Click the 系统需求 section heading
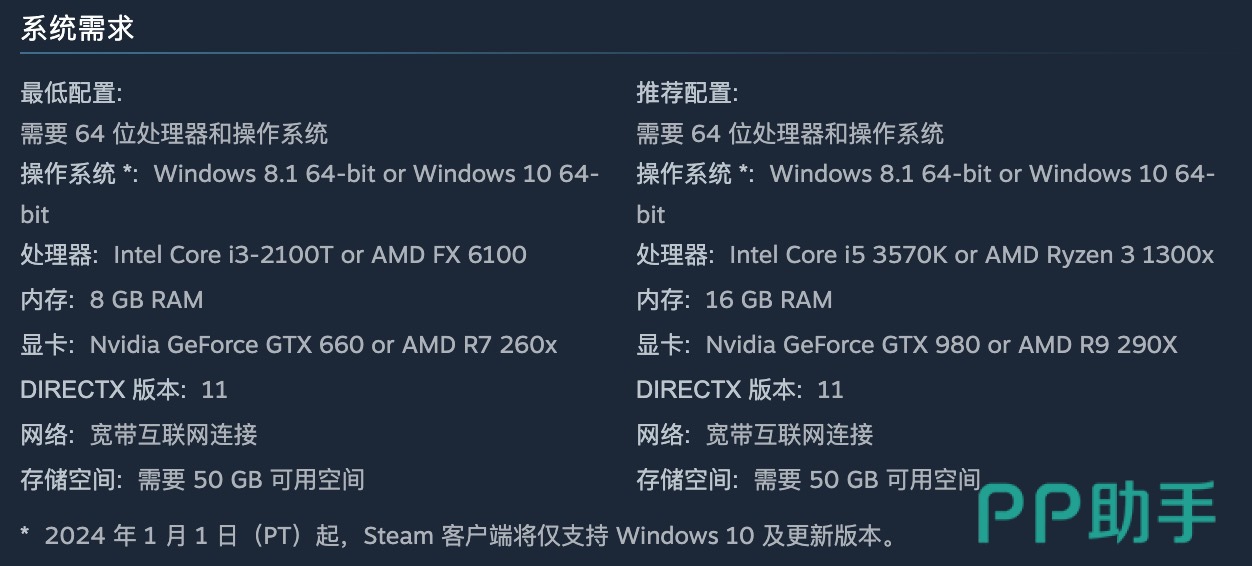 coord(77,29)
